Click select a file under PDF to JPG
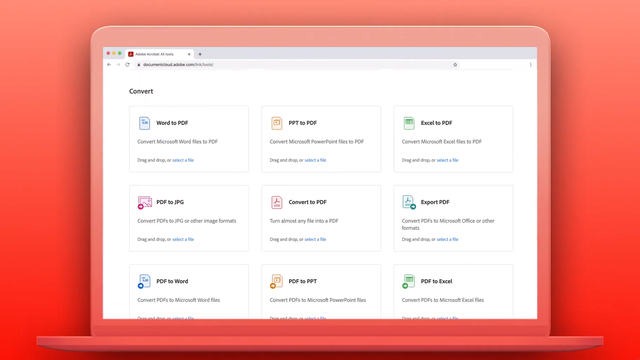Screen dimensions: 640x360 point(183,239)
